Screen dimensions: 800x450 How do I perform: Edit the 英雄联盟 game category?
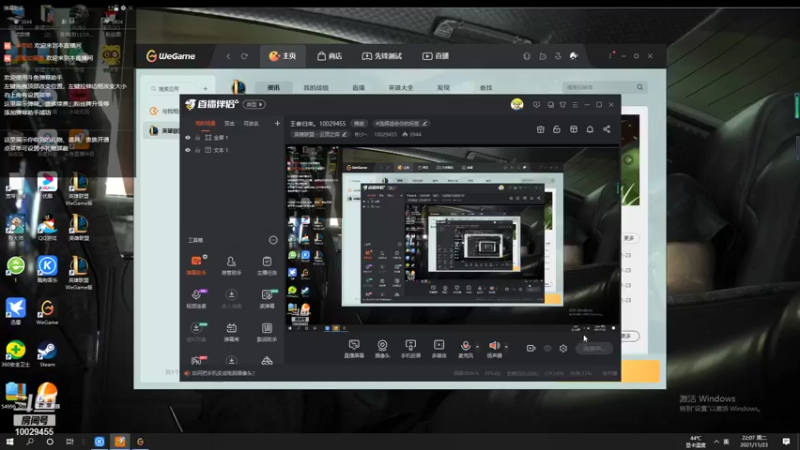(x=320, y=134)
